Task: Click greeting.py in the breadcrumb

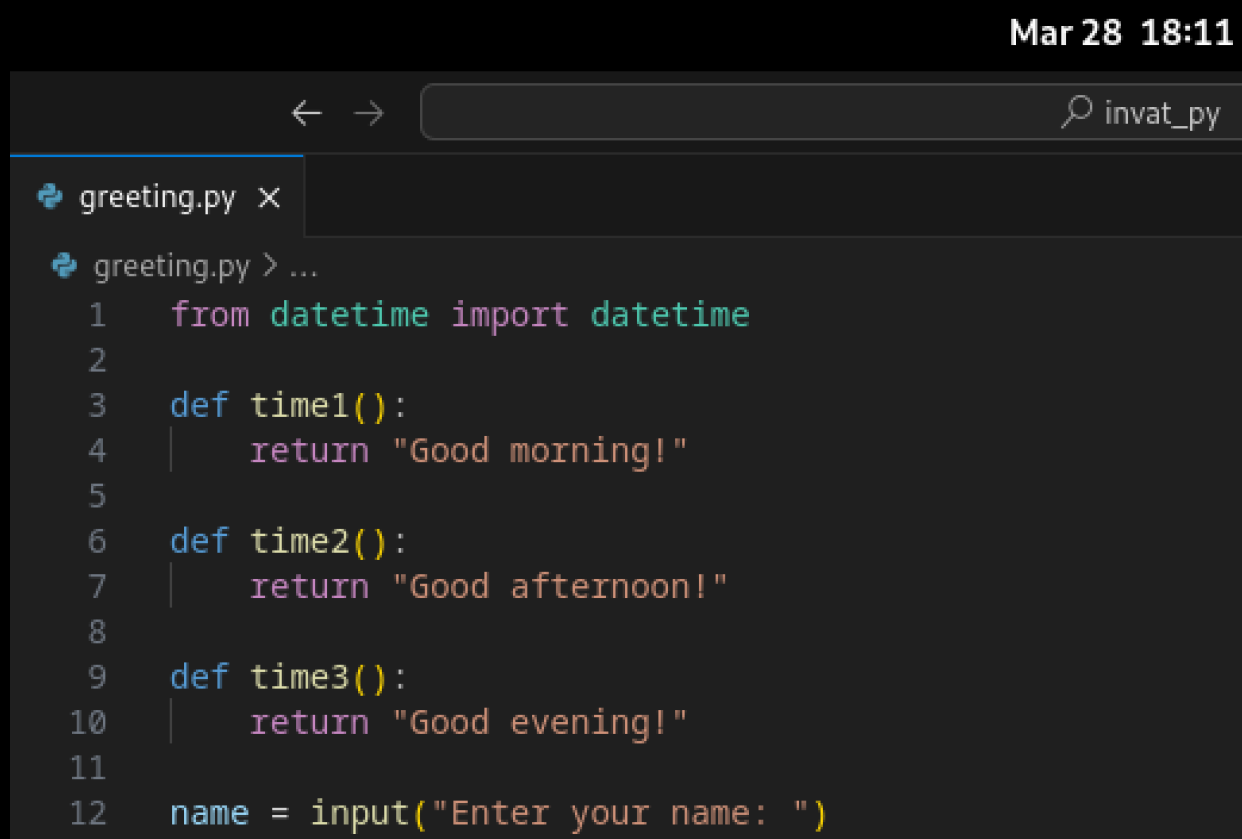Action: [171, 267]
